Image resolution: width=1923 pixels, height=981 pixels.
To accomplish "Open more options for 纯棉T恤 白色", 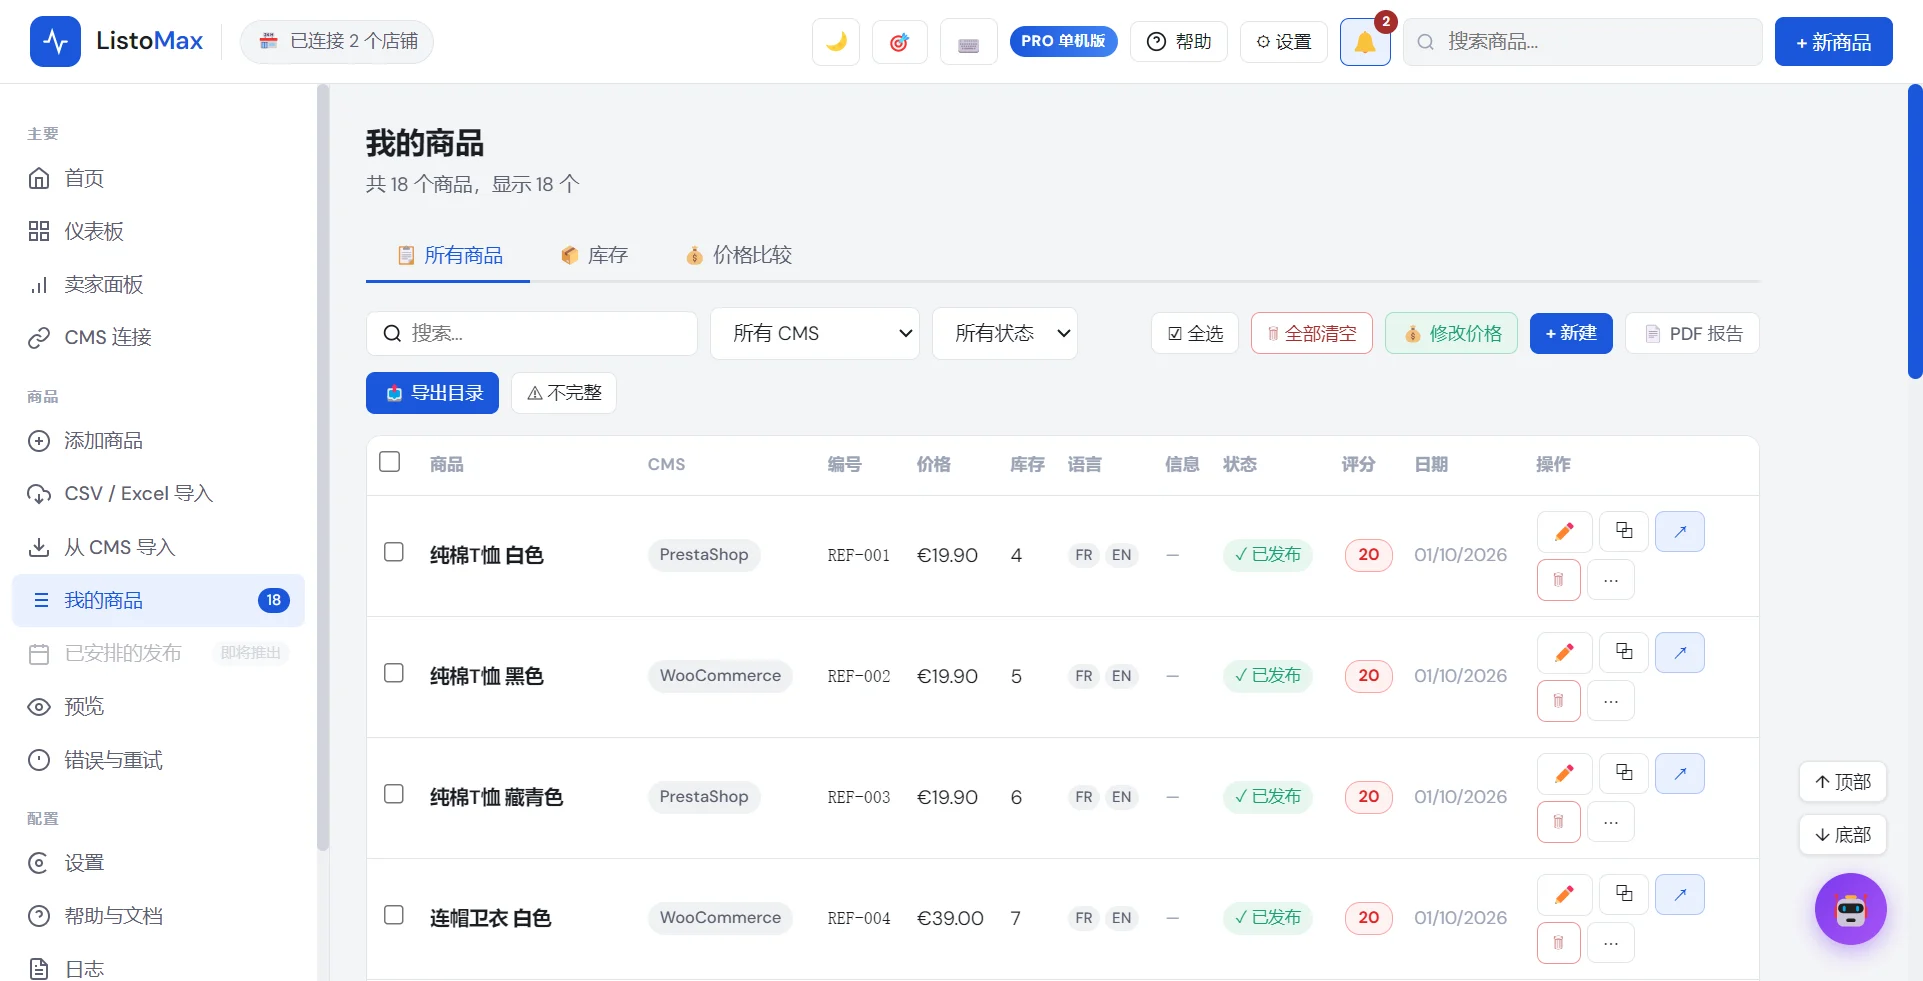I will (x=1611, y=580).
